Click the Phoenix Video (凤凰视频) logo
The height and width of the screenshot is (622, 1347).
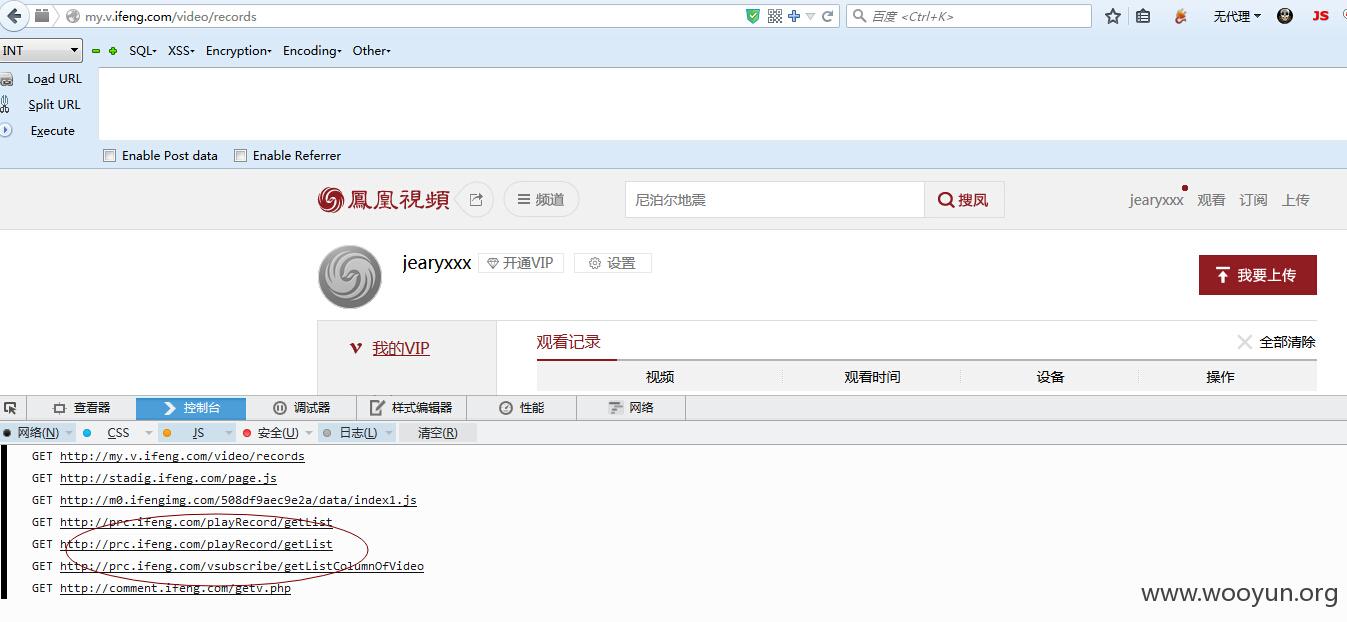(384, 200)
